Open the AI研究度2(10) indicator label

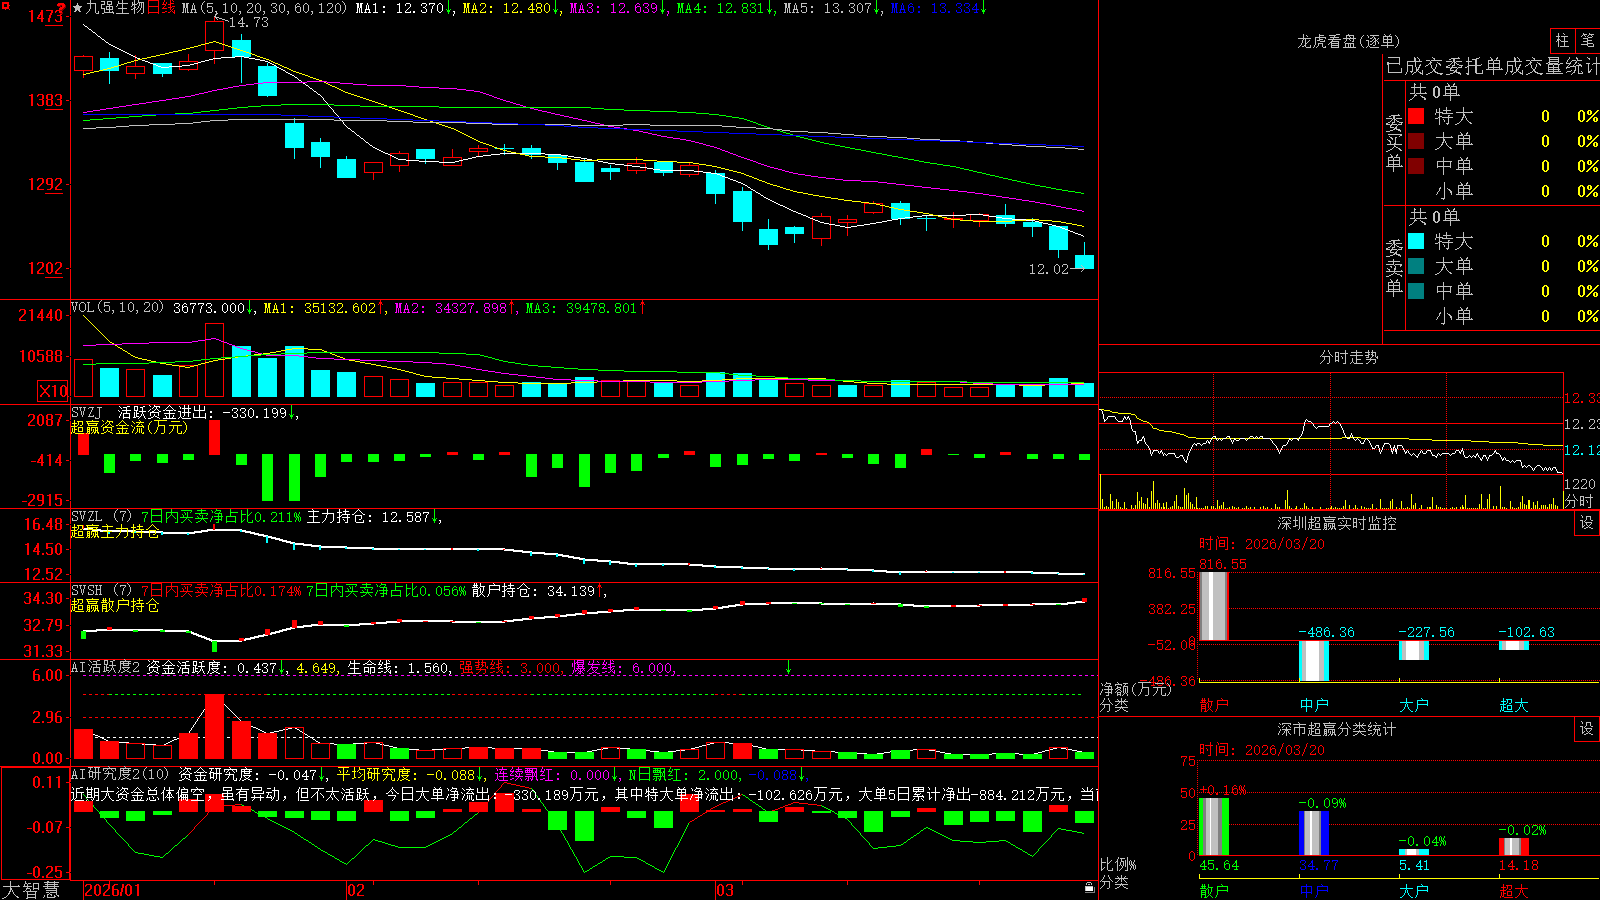click(x=120, y=774)
